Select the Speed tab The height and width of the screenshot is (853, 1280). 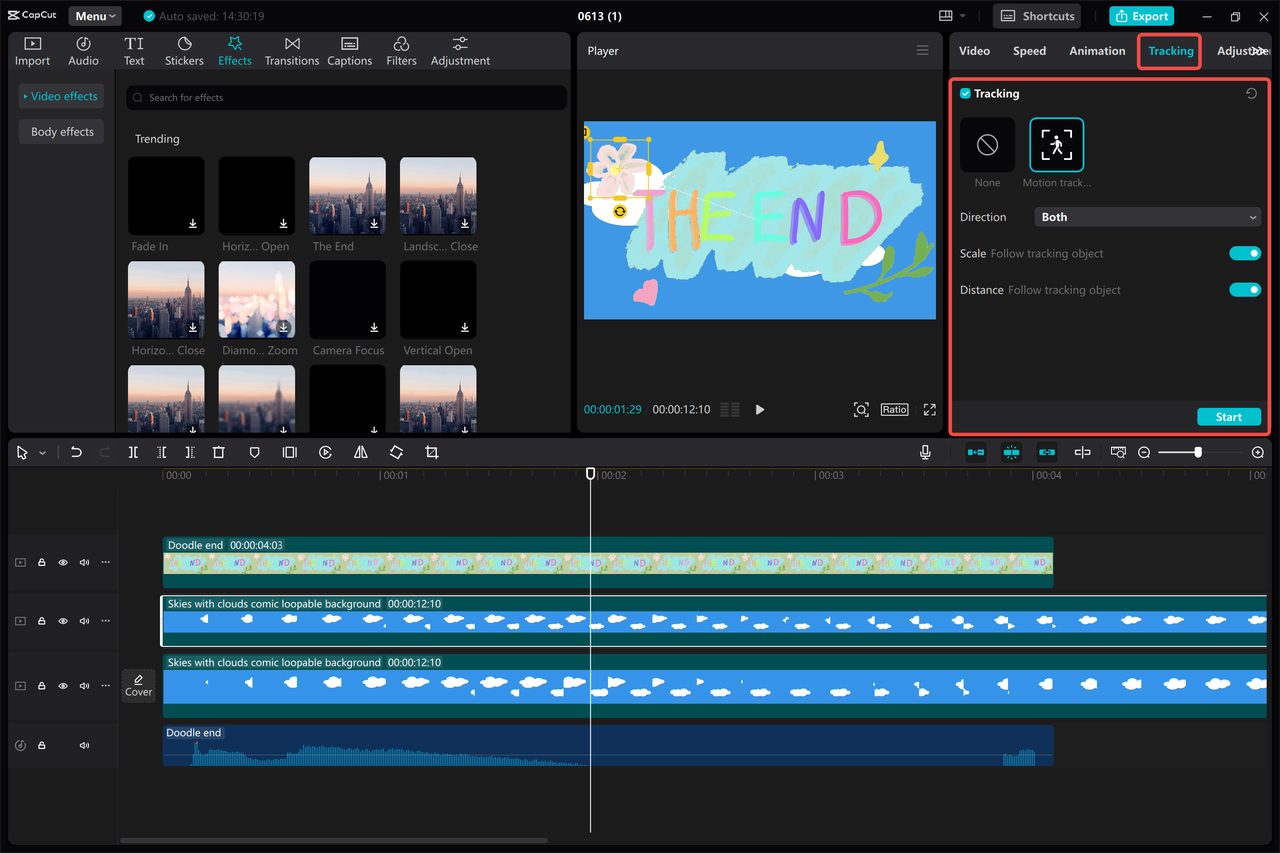(1029, 50)
